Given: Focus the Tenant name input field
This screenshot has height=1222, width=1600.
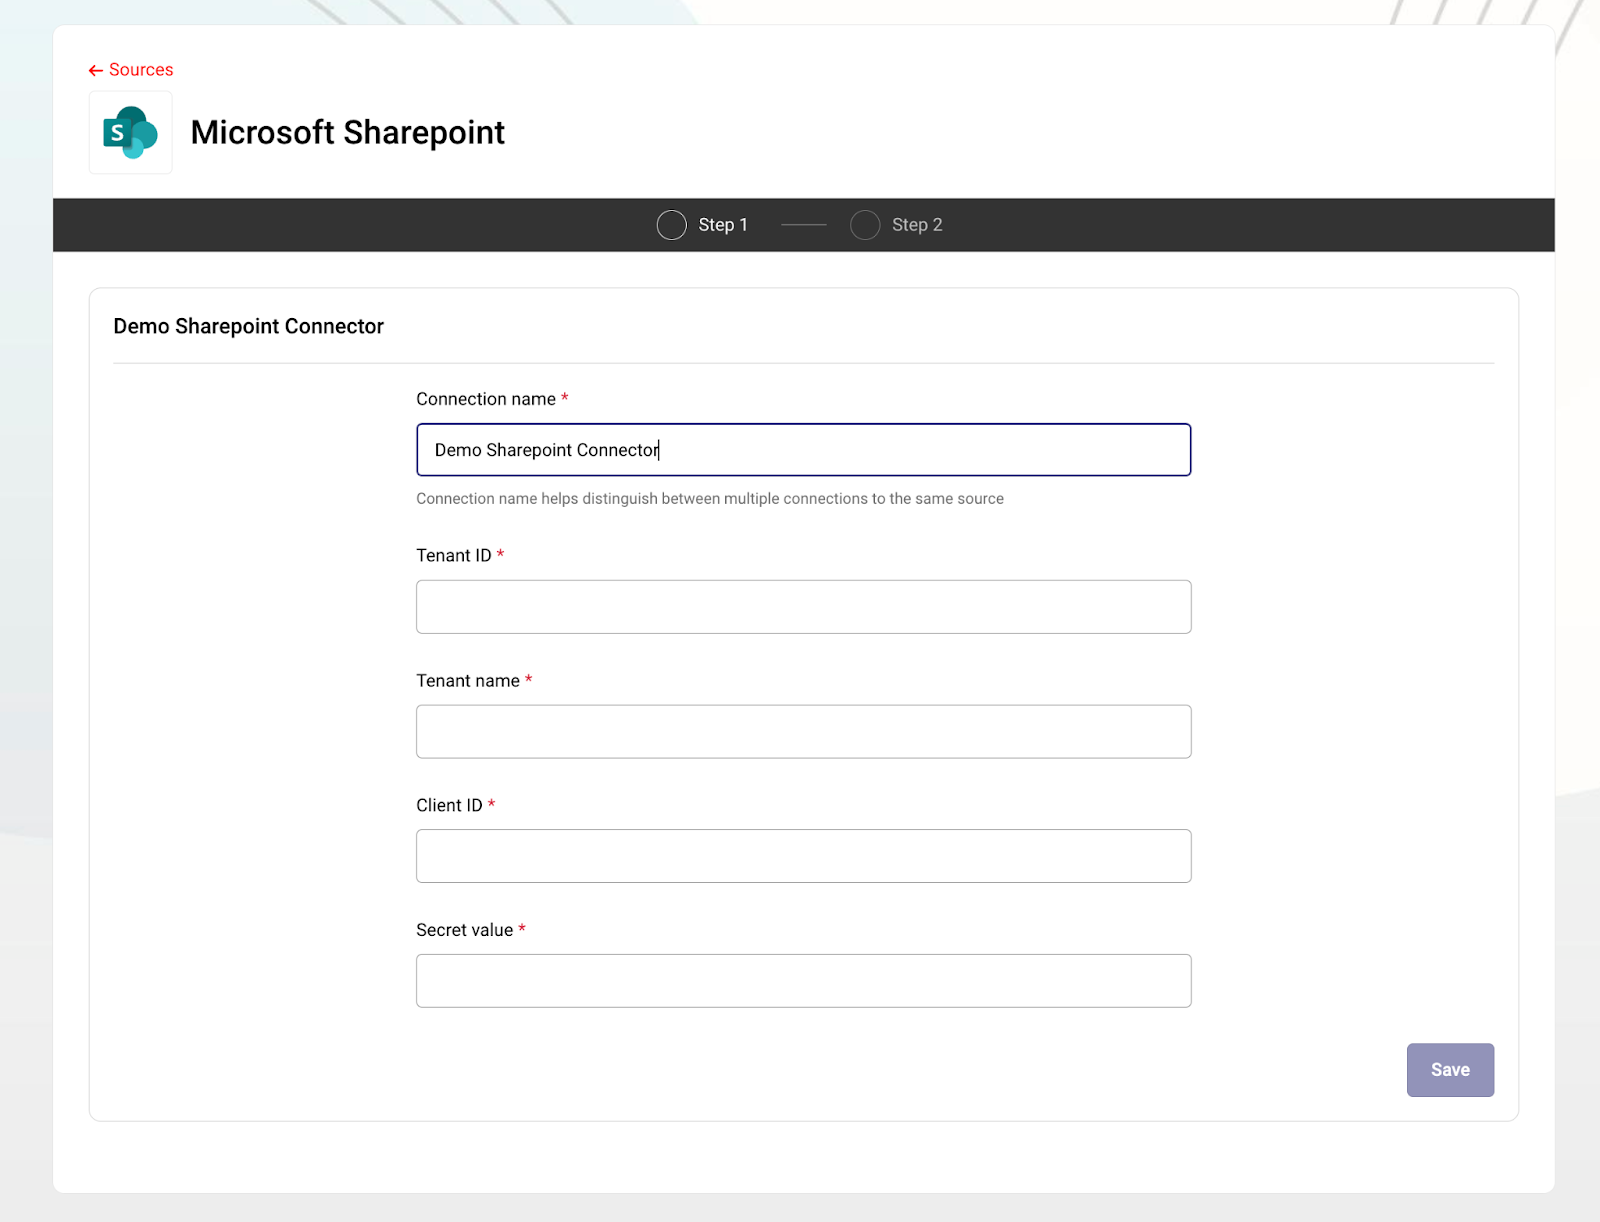Looking at the screenshot, I should point(803,732).
